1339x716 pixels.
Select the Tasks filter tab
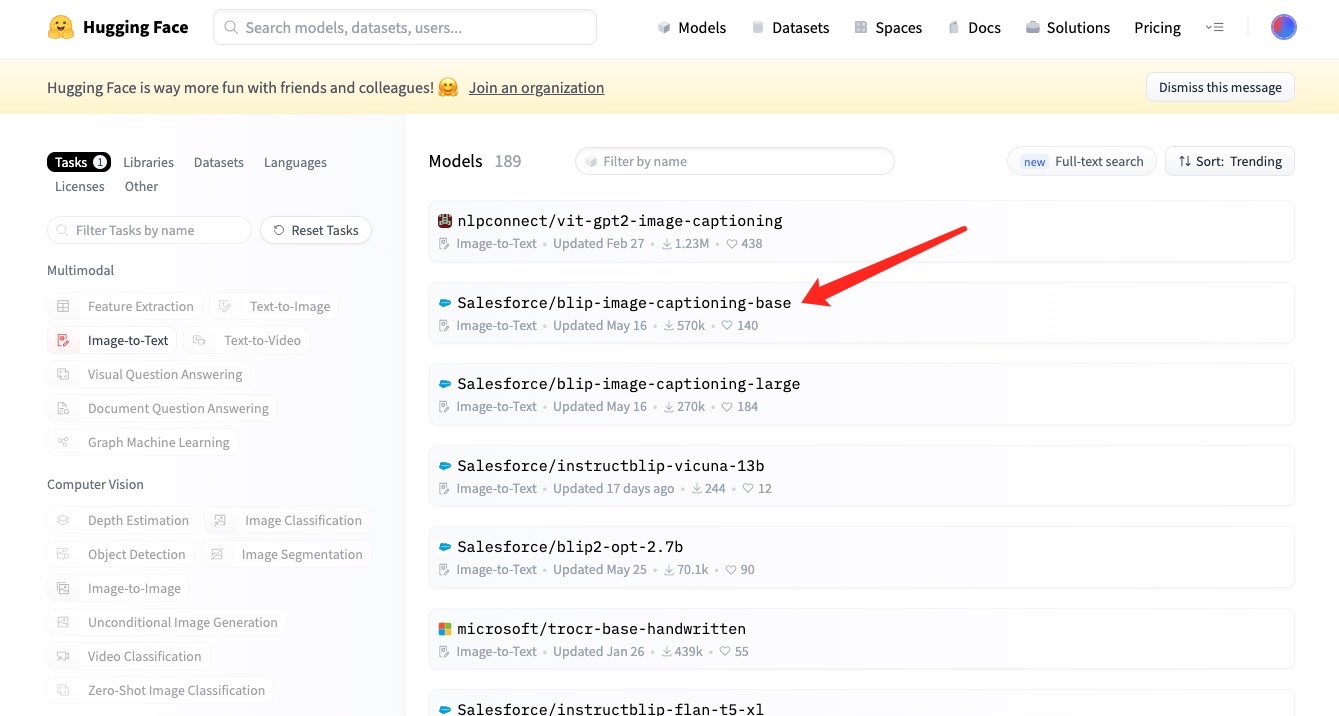(x=79, y=162)
